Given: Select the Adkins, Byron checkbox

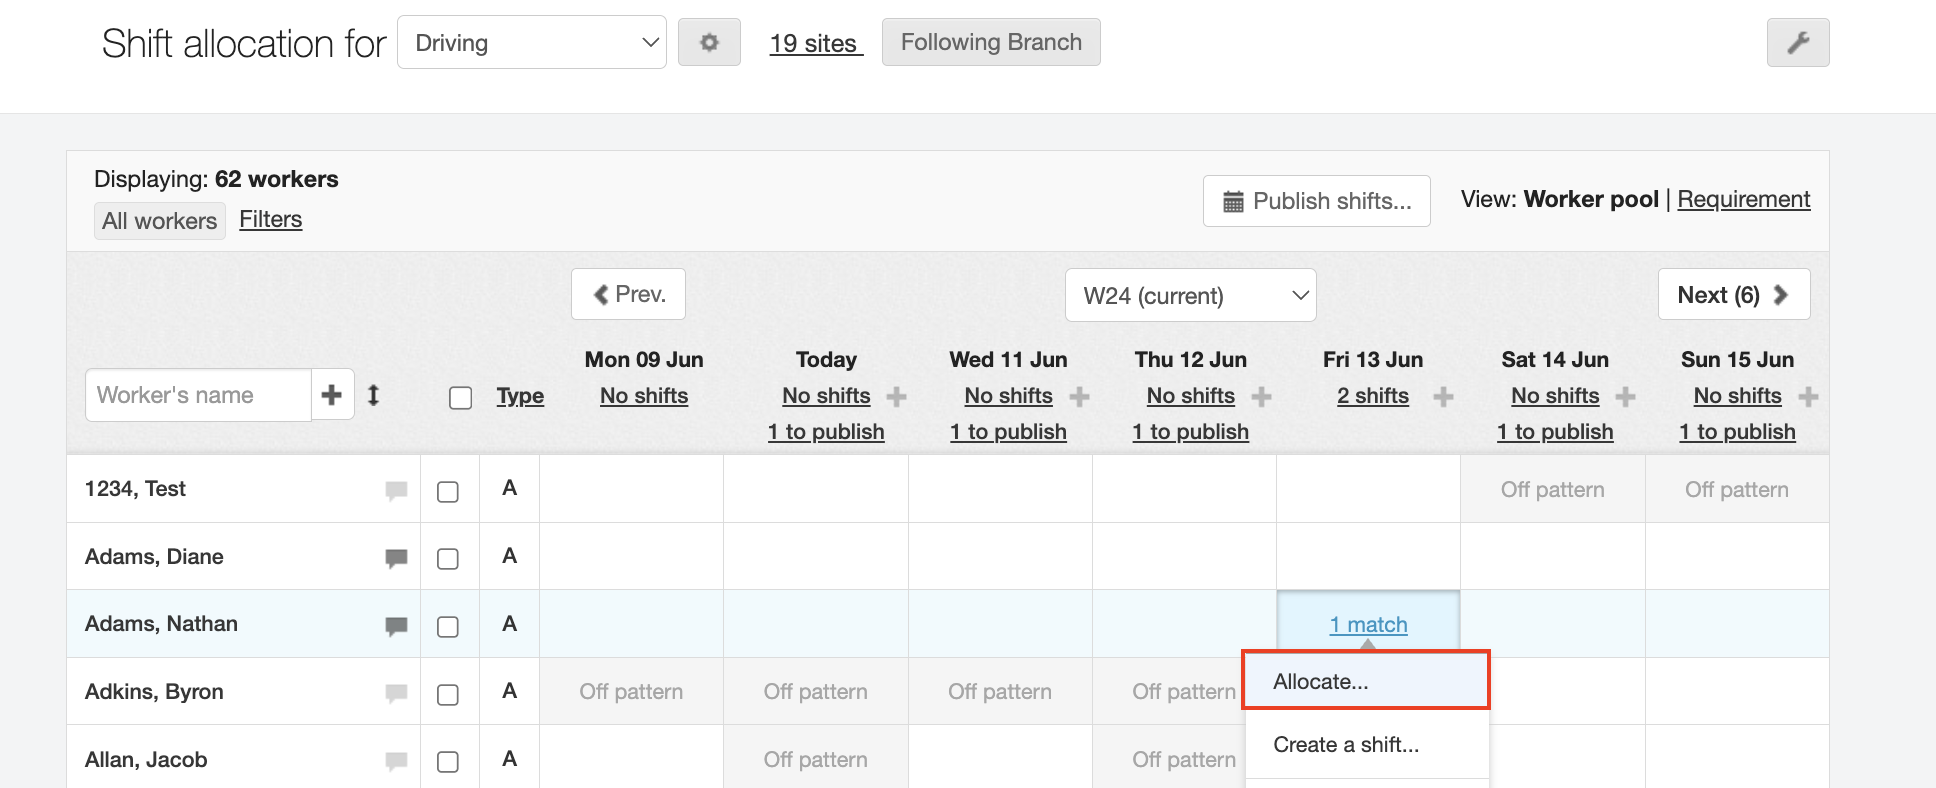Looking at the screenshot, I should 448,694.
